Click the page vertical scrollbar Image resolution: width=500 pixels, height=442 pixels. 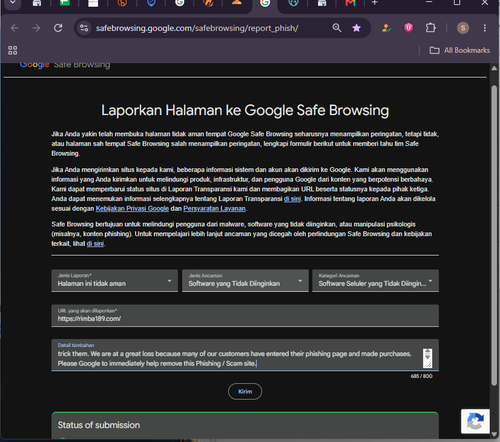click(x=494, y=236)
